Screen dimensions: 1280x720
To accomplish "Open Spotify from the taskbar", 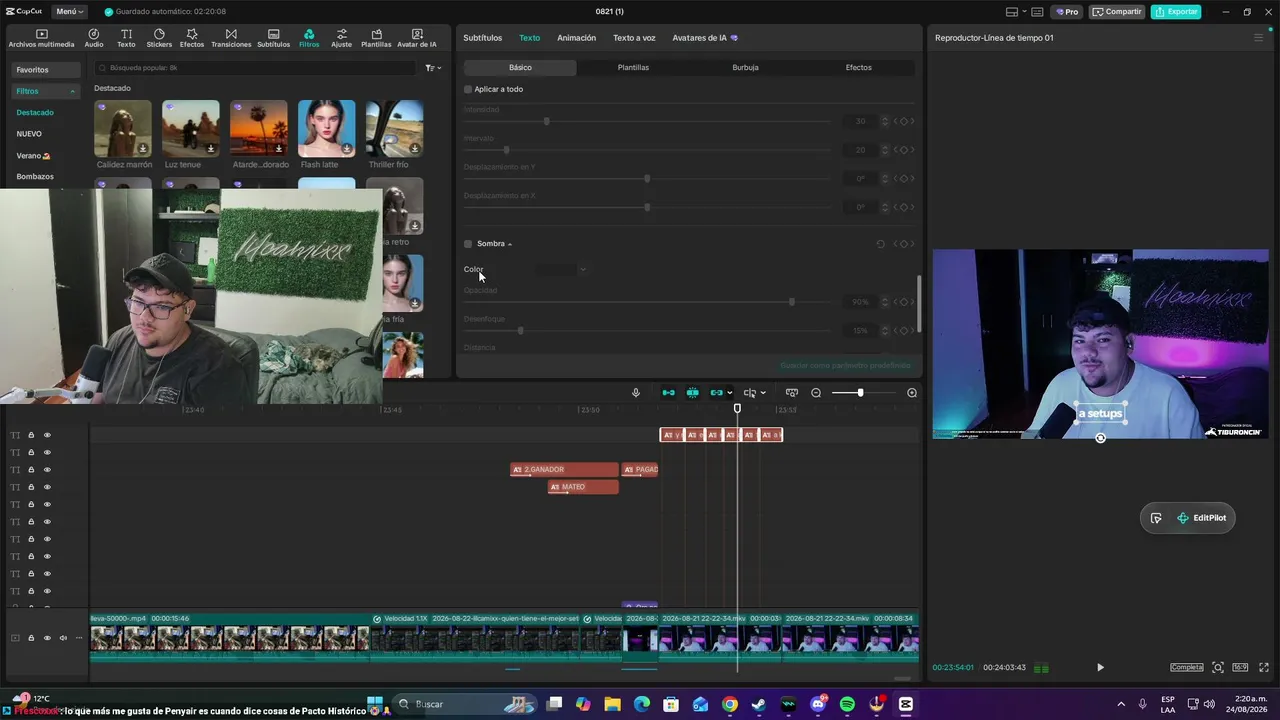I will [x=847, y=704].
